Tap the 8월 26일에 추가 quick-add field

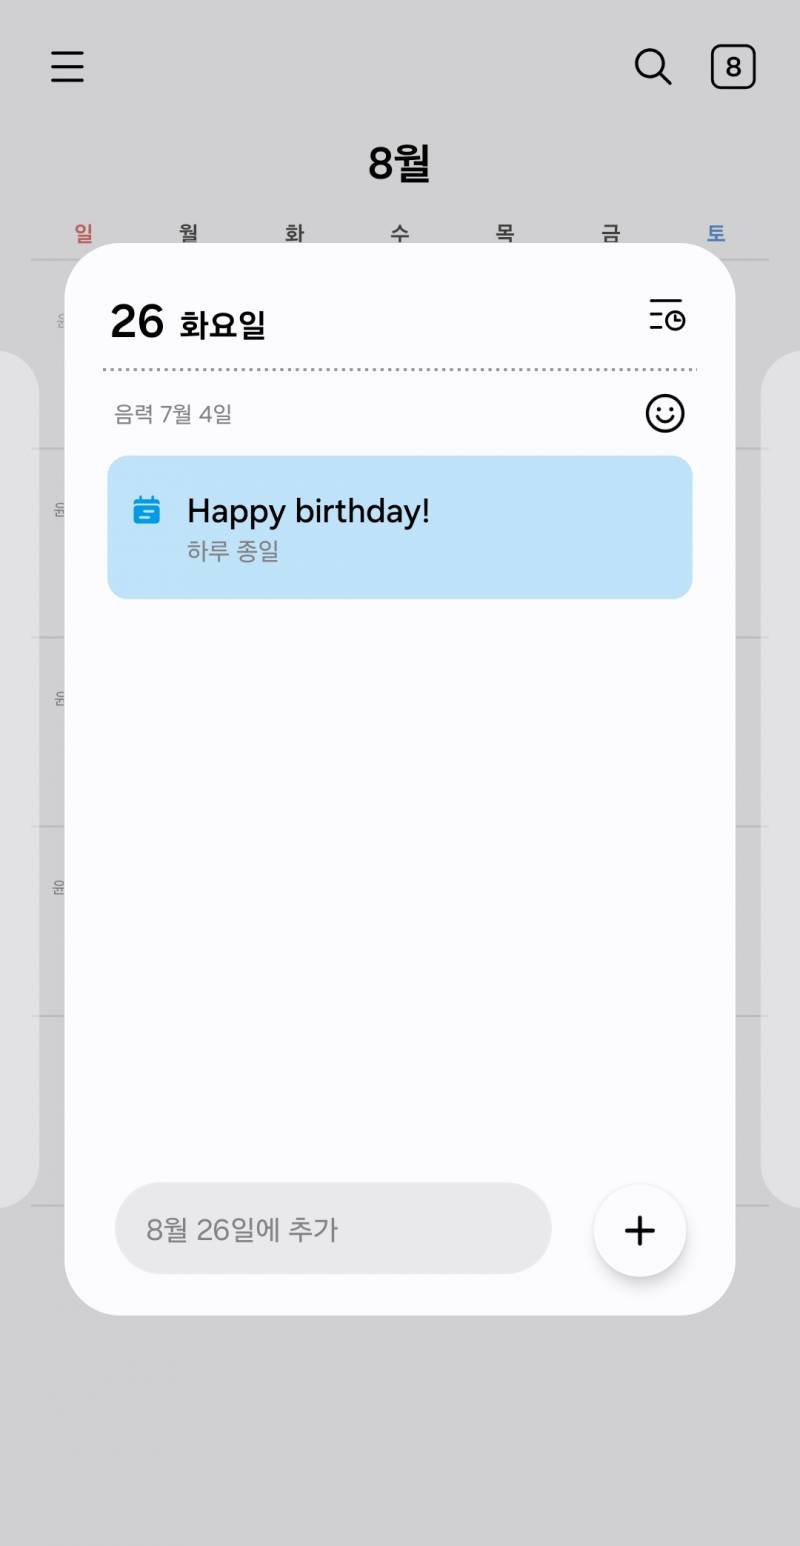tap(333, 1230)
